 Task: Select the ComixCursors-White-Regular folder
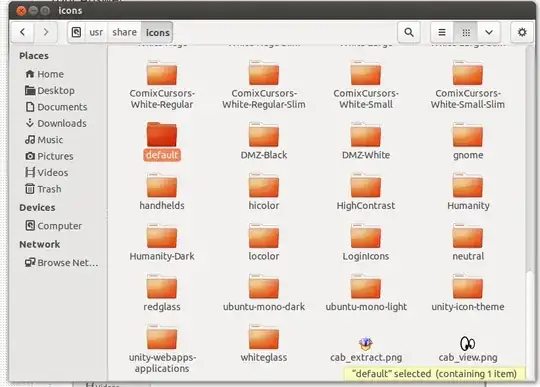click(162, 85)
